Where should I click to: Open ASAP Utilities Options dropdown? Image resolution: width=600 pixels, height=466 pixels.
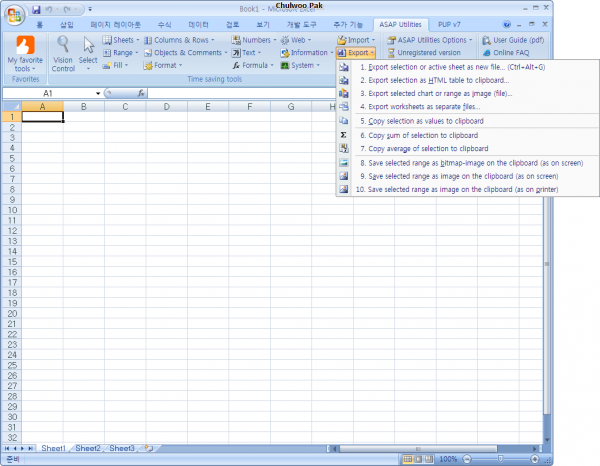point(430,40)
